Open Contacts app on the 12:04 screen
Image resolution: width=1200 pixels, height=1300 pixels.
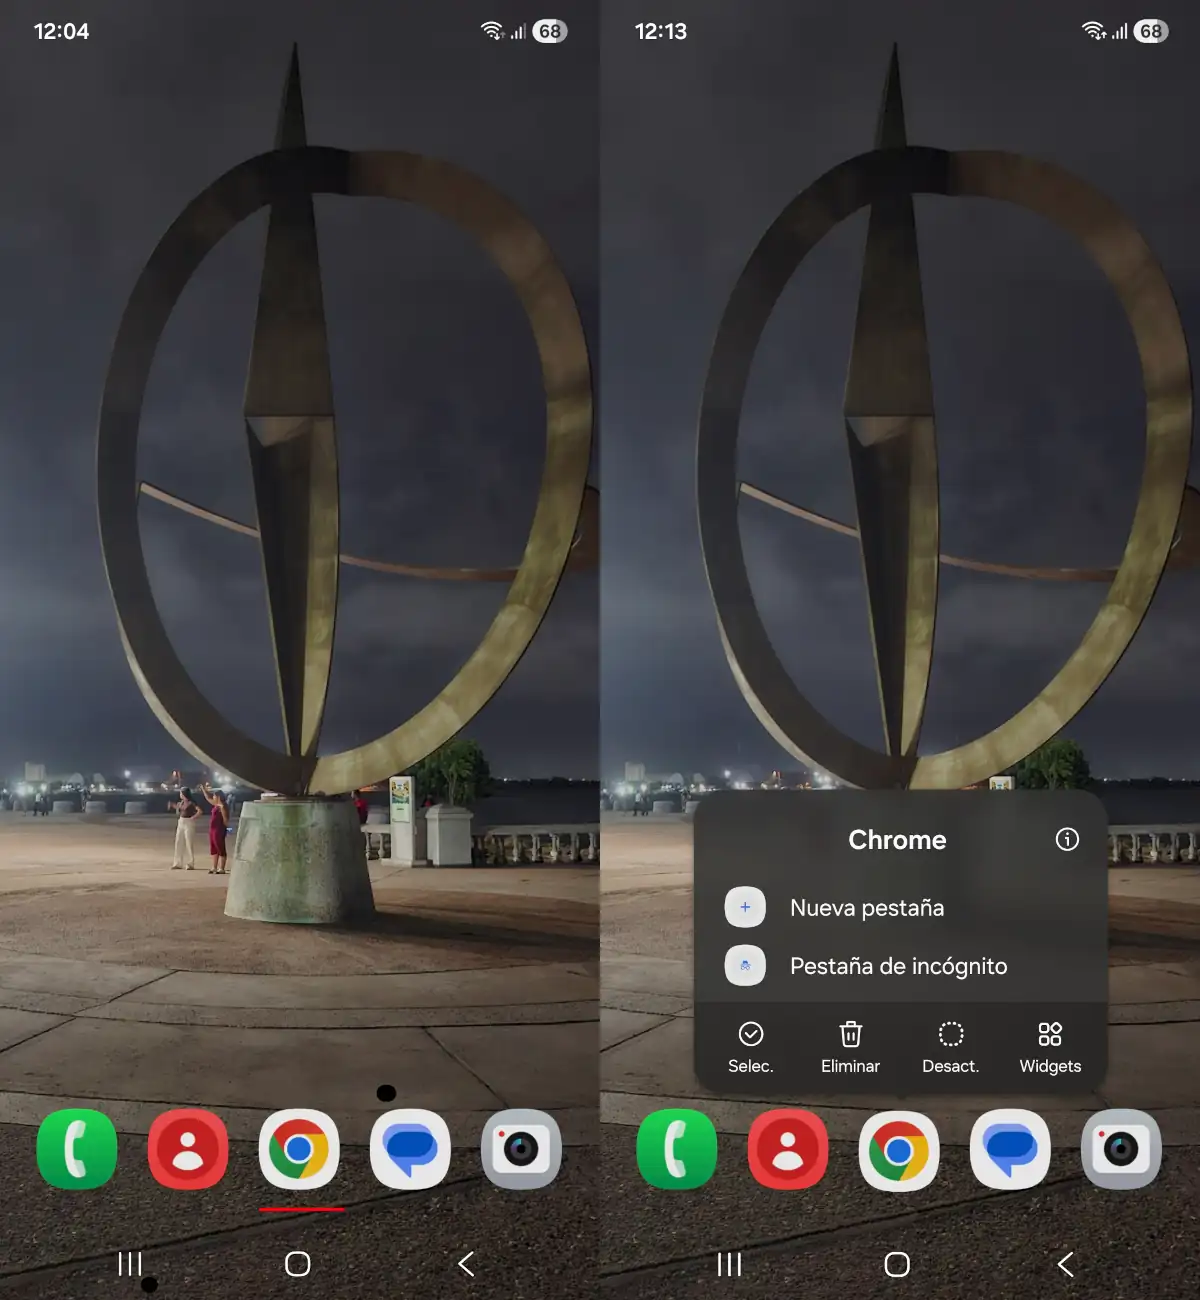[x=188, y=1150]
